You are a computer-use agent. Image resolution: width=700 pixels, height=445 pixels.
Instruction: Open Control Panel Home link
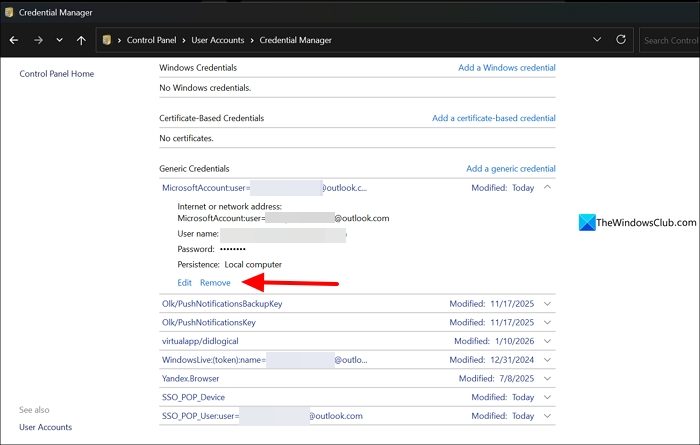pyautogui.click(x=57, y=74)
